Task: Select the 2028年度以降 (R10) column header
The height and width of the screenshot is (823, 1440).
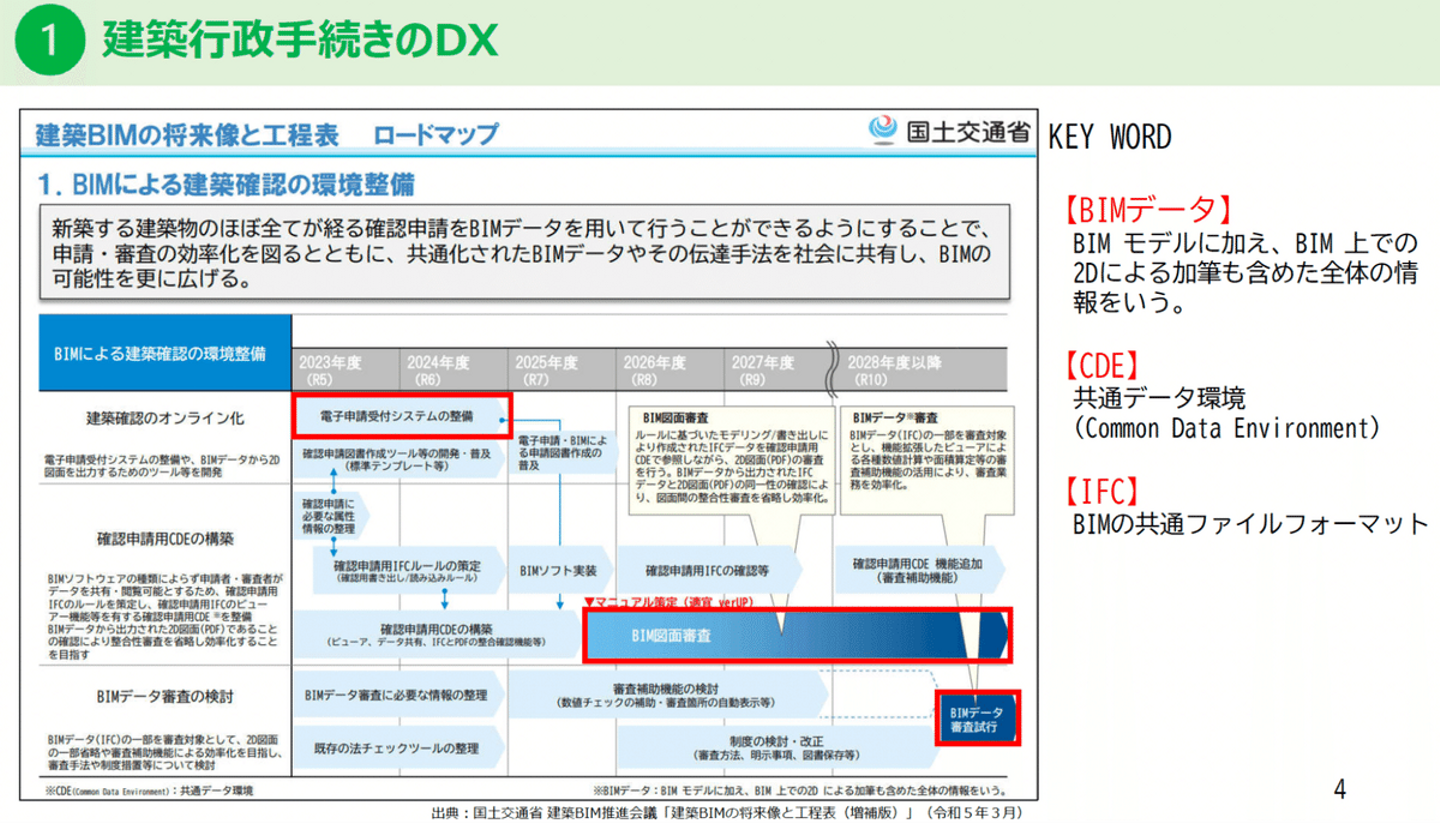Action: point(920,371)
